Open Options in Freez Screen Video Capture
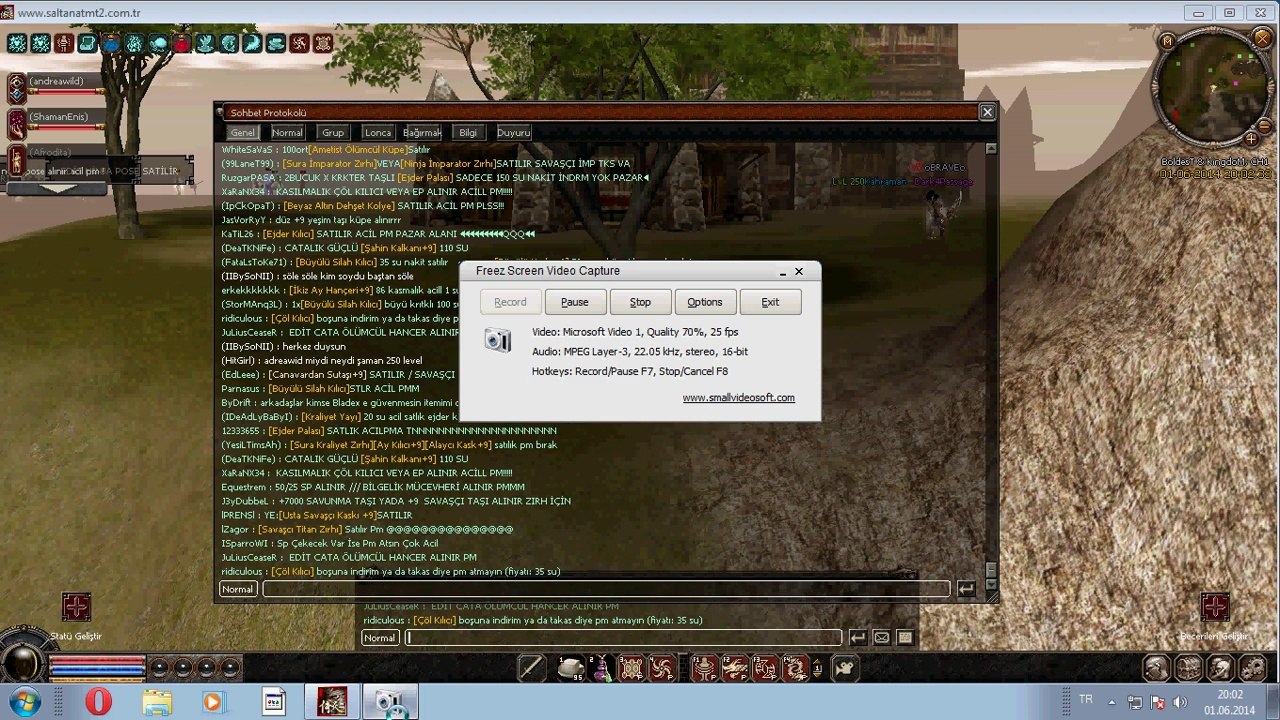The height and width of the screenshot is (720, 1280). (705, 302)
